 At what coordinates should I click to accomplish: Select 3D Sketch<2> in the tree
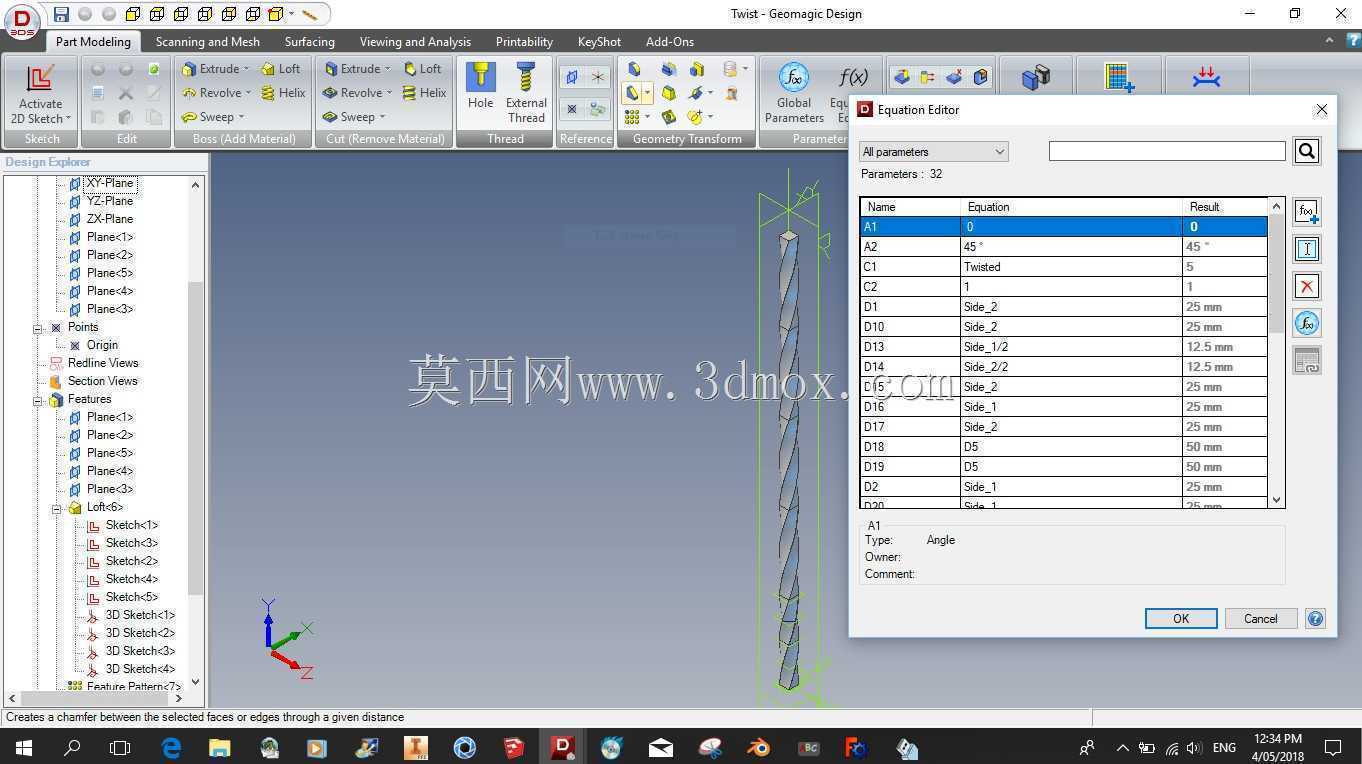pyautogui.click(x=140, y=633)
